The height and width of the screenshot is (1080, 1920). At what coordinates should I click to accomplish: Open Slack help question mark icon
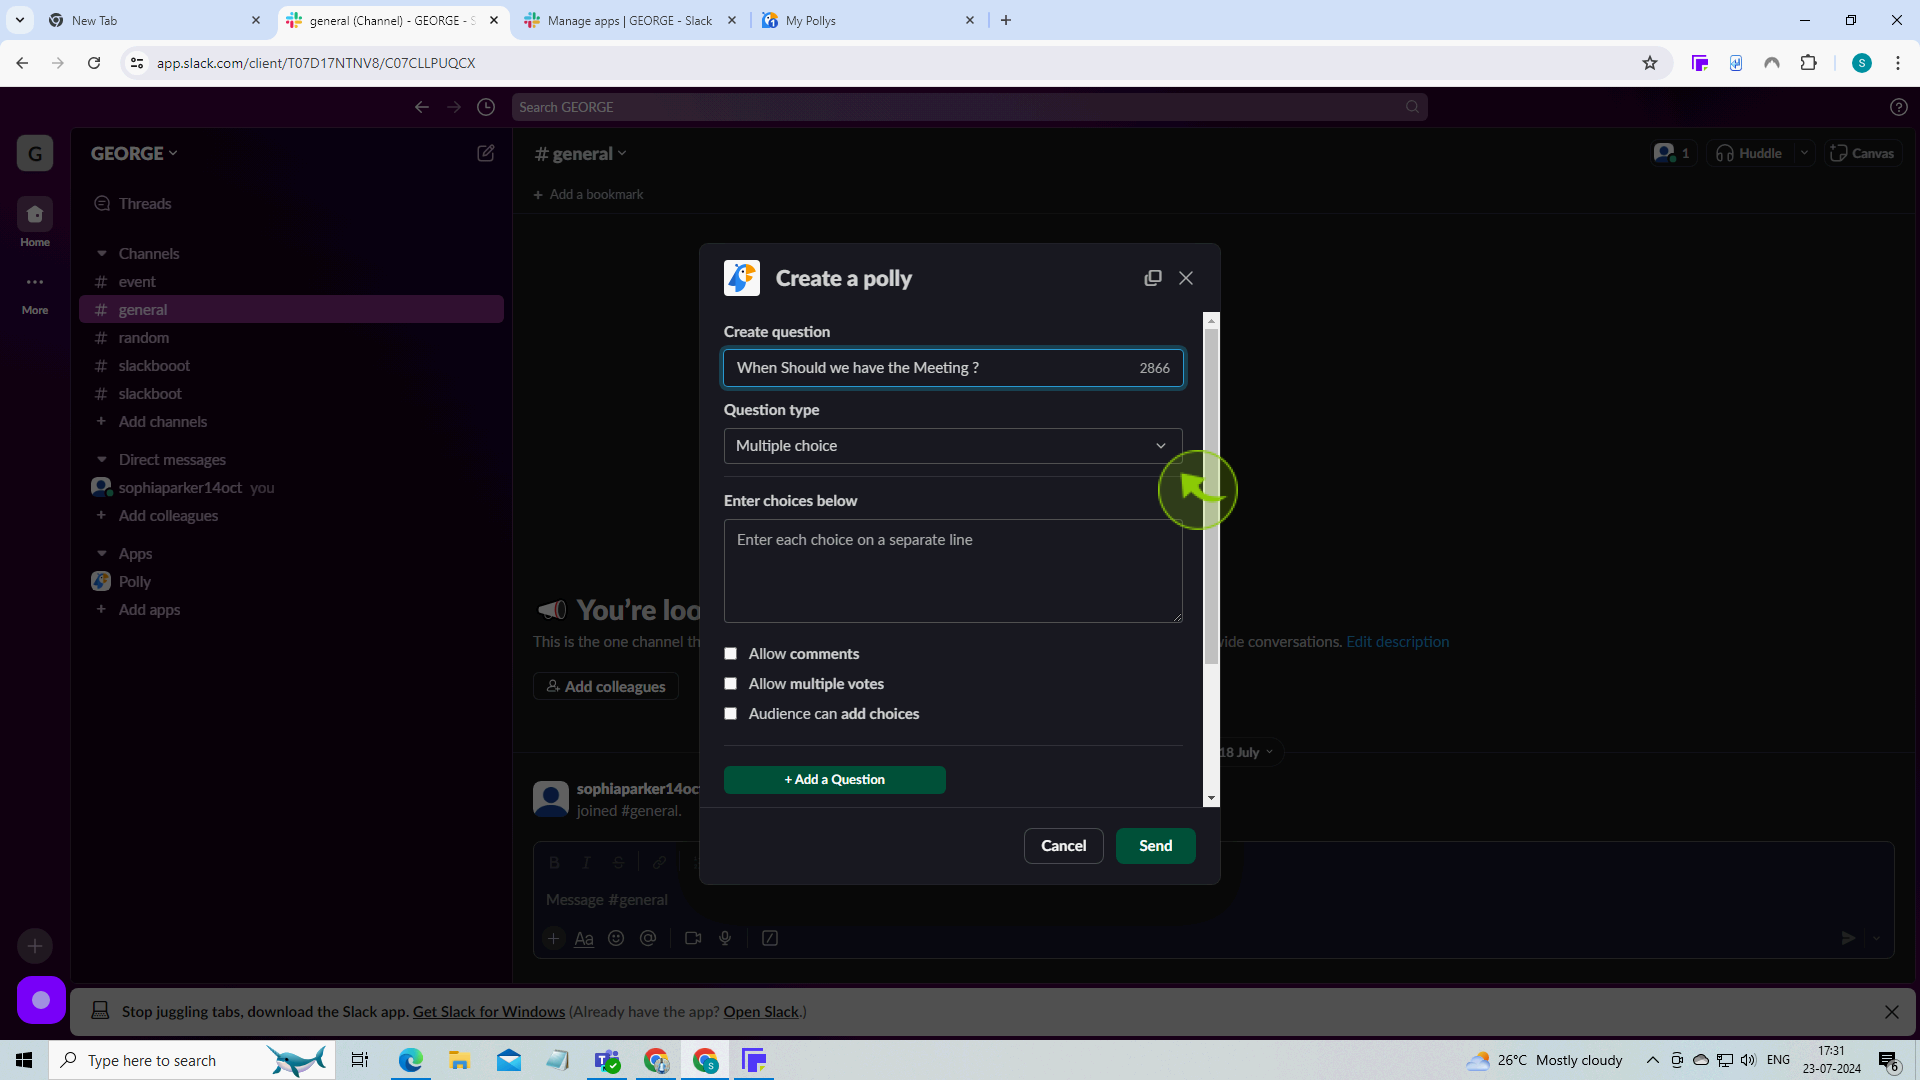pyautogui.click(x=1899, y=107)
